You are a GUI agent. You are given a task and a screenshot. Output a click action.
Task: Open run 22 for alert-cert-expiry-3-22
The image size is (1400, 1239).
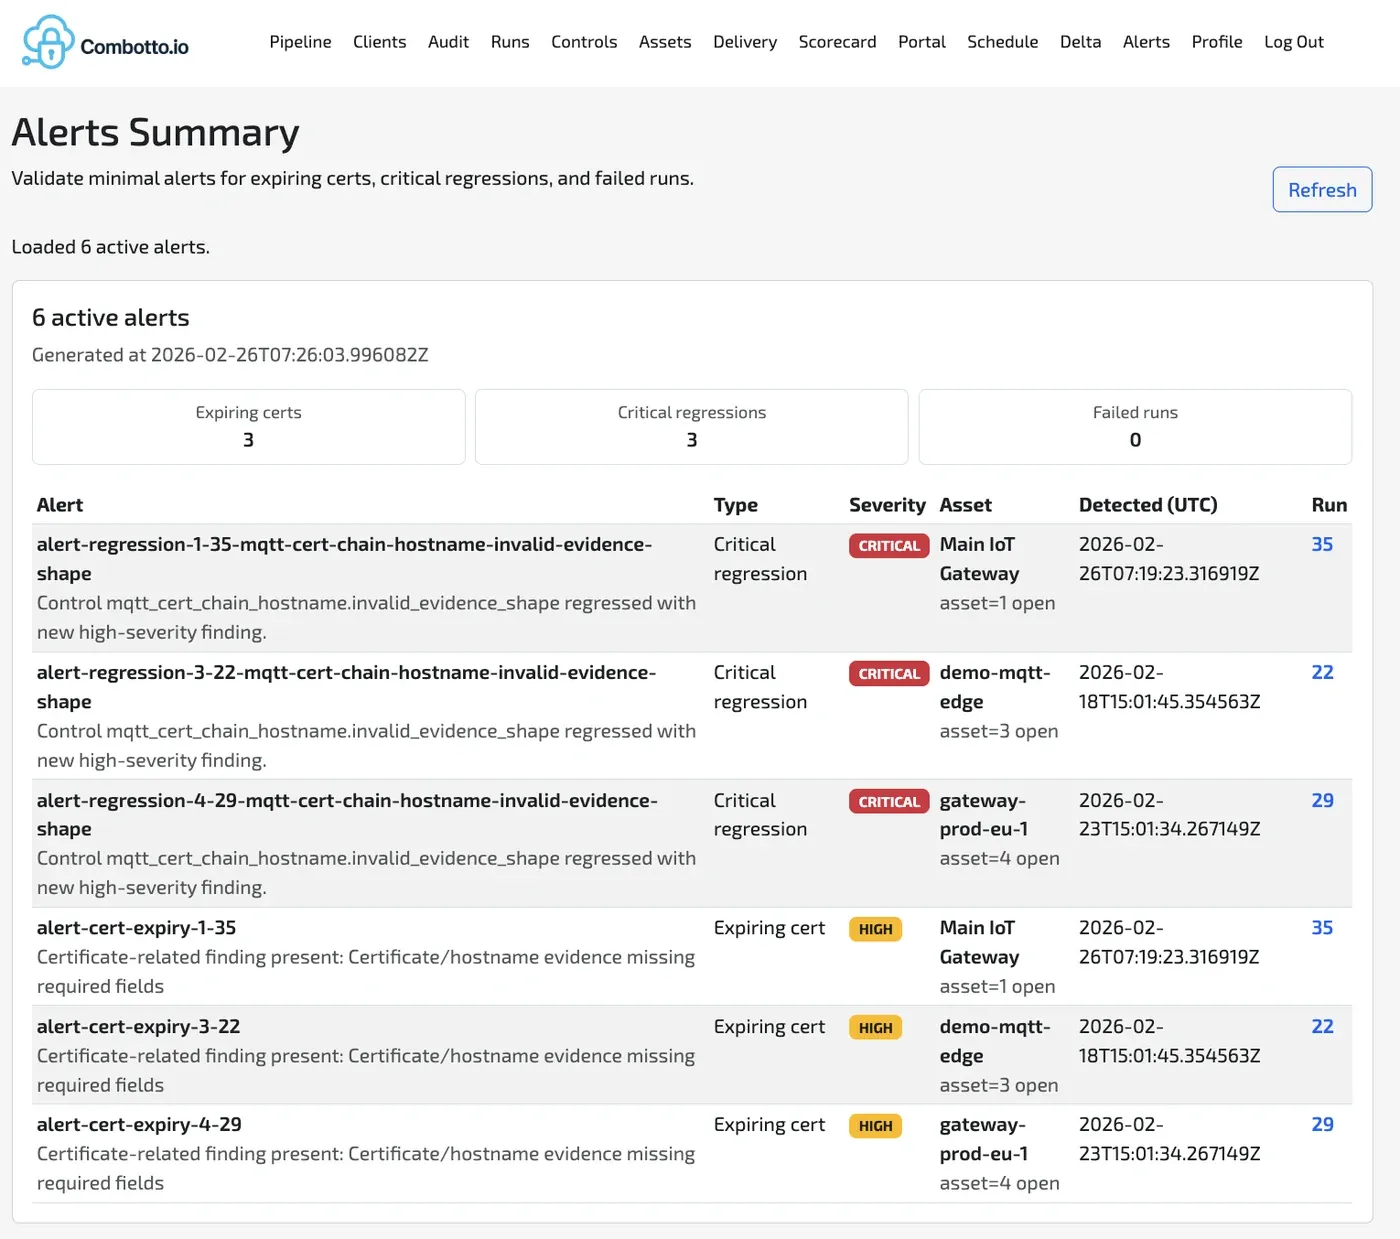click(1322, 1026)
